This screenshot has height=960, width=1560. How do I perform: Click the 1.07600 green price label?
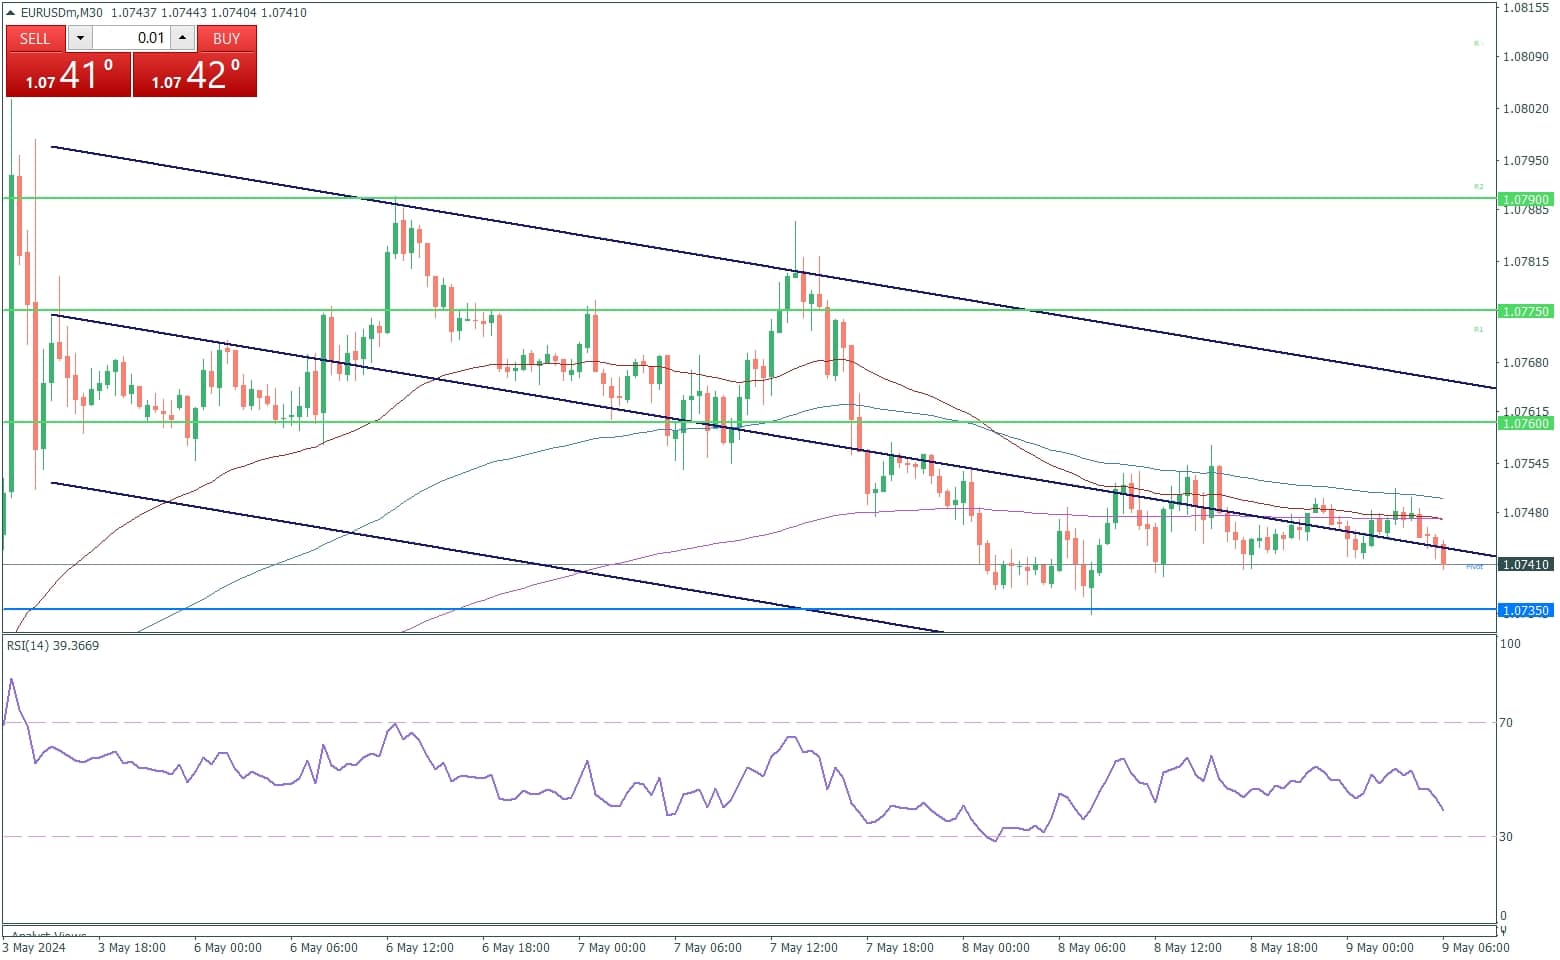pyautogui.click(x=1526, y=423)
